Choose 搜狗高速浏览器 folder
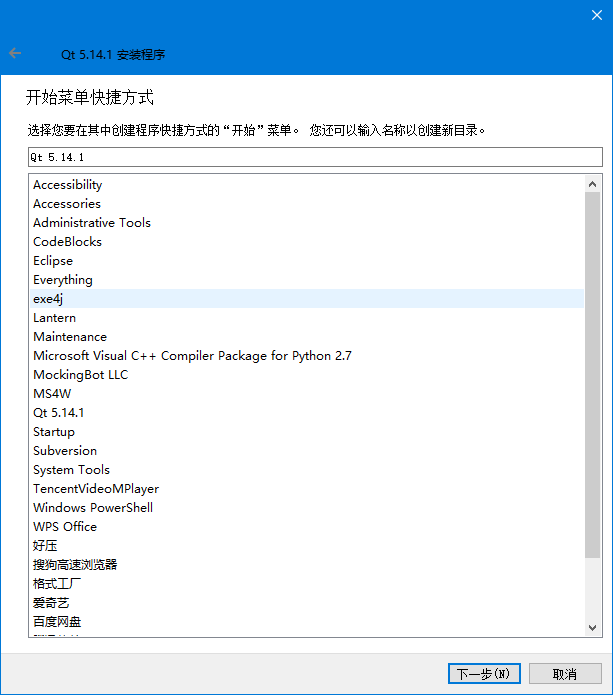 point(307,565)
